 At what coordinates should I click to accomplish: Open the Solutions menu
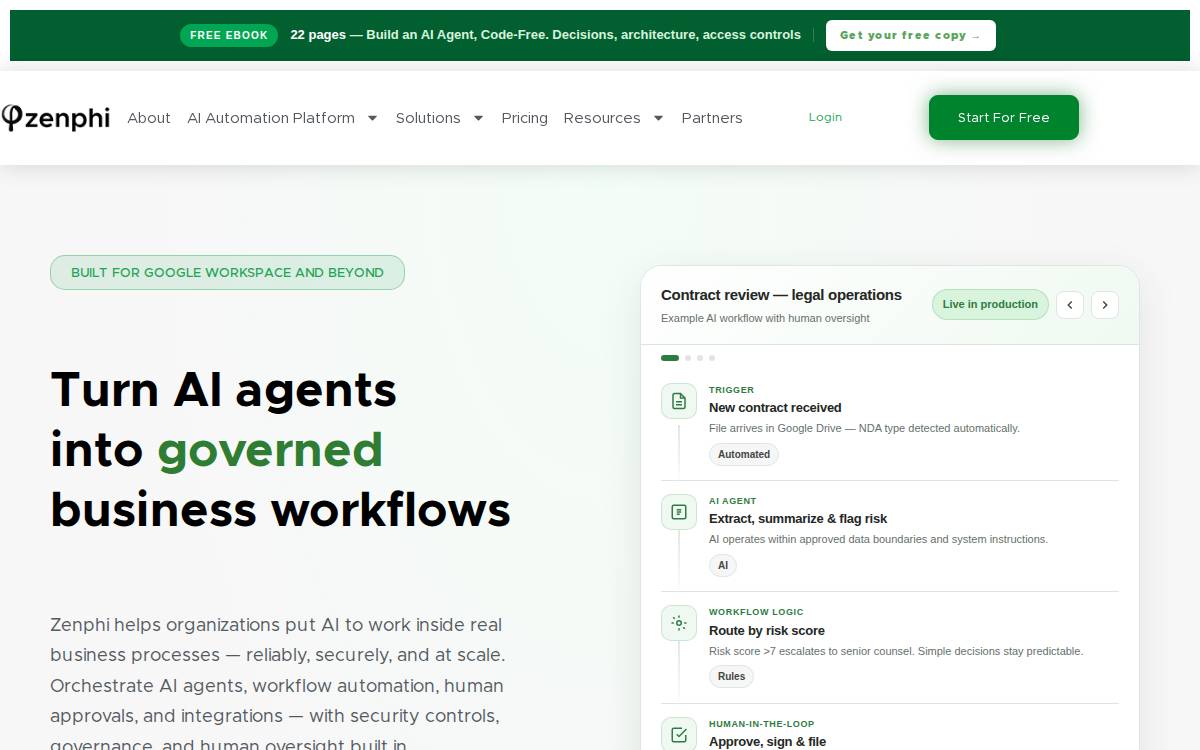[428, 118]
